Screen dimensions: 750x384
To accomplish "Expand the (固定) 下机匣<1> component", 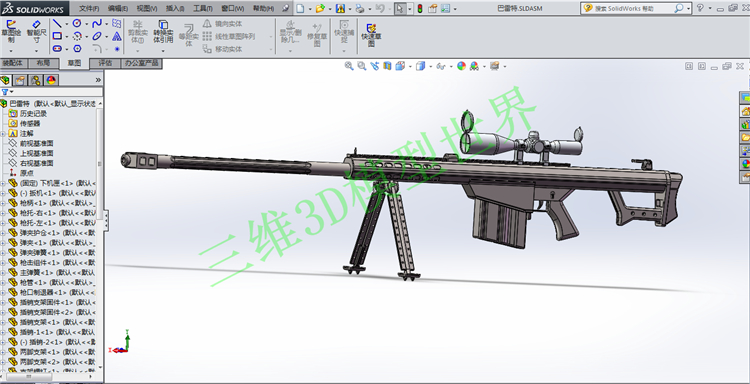I will tap(3, 183).
